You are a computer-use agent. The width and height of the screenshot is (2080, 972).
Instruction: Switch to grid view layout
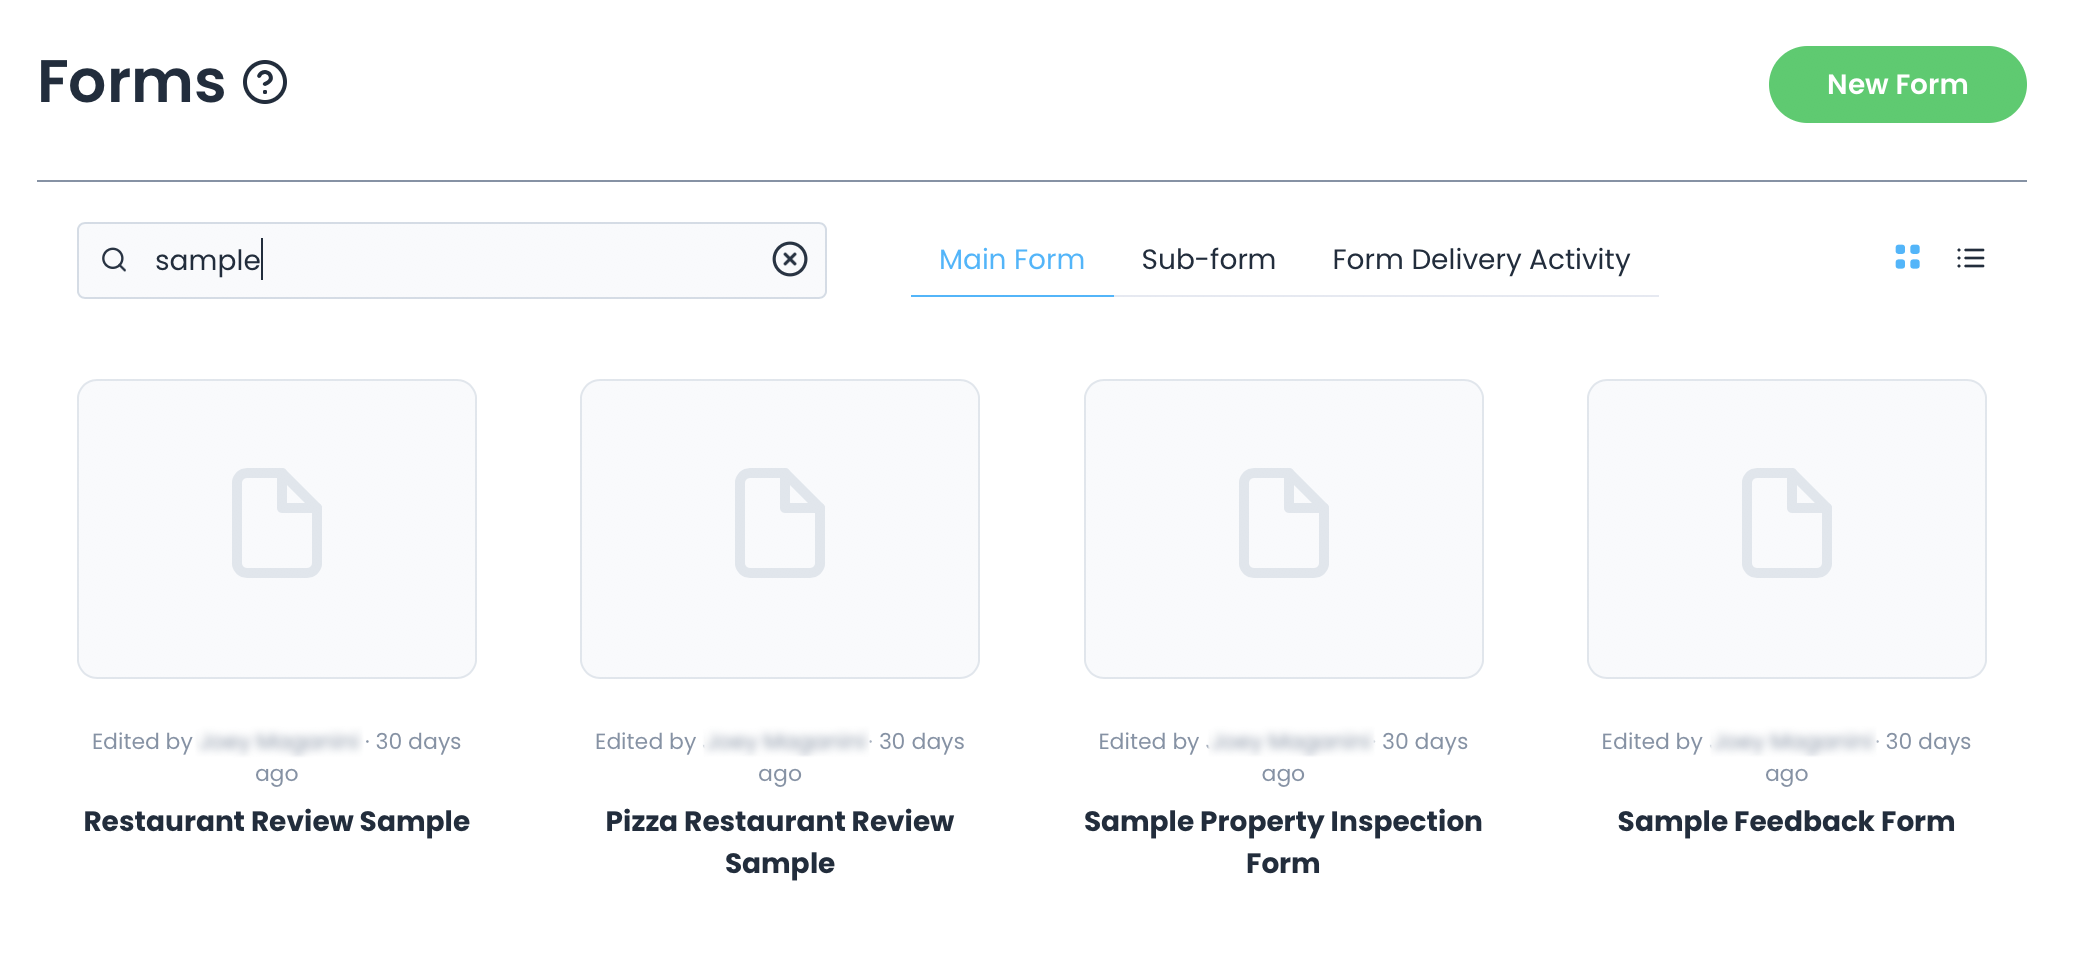tap(1907, 258)
